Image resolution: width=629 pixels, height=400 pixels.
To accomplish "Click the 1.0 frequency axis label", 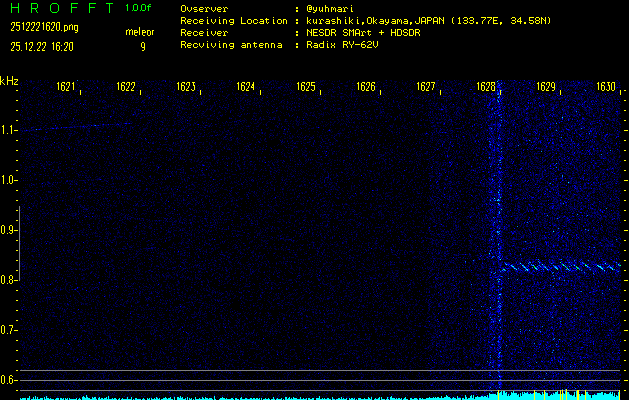I will click(8, 180).
